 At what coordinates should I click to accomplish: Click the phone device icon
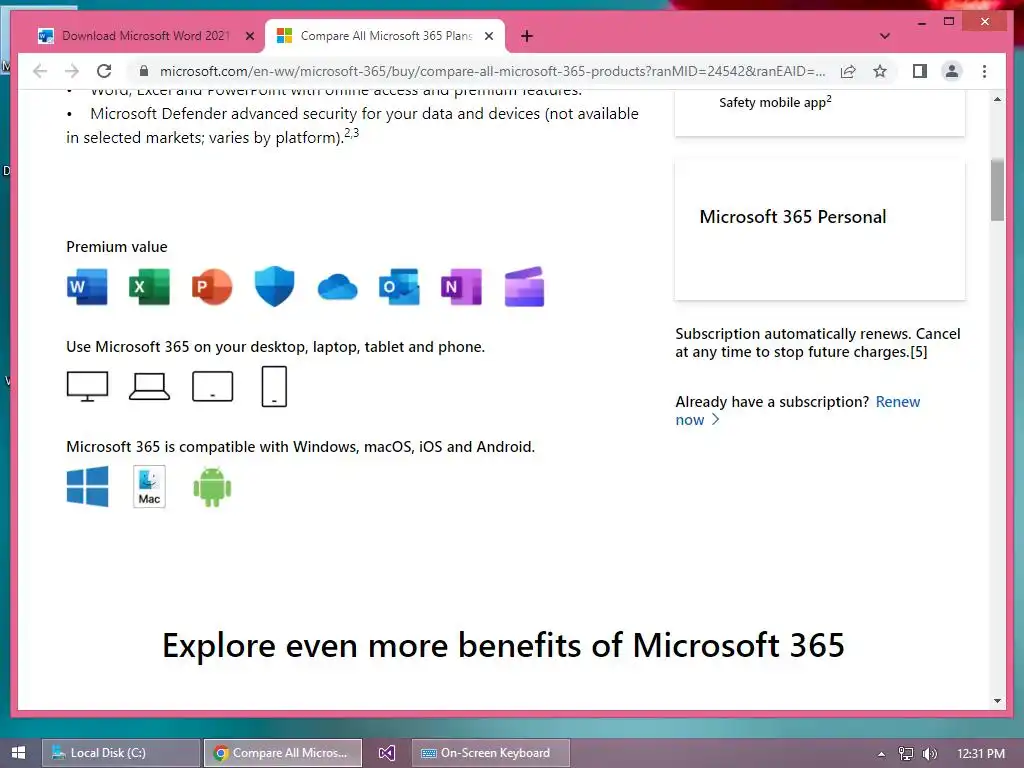coord(274,387)
